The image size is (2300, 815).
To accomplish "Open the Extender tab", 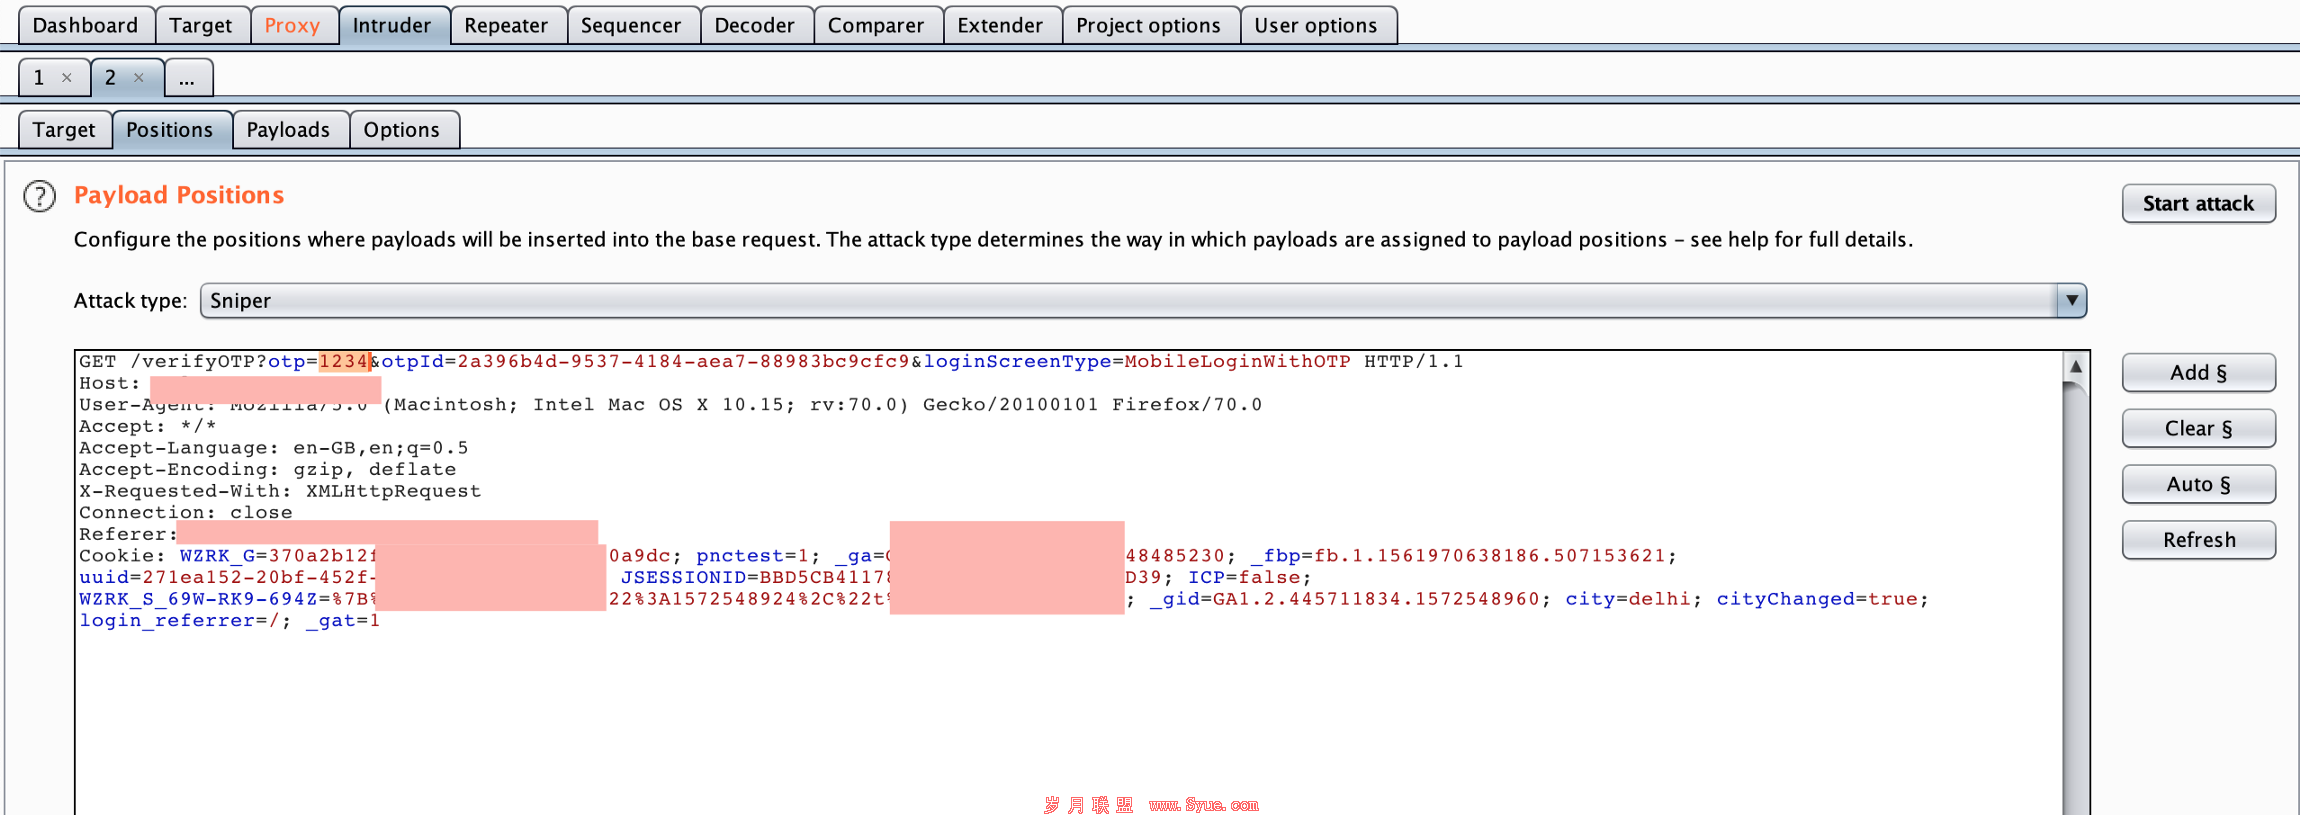I will [1000, 25].
